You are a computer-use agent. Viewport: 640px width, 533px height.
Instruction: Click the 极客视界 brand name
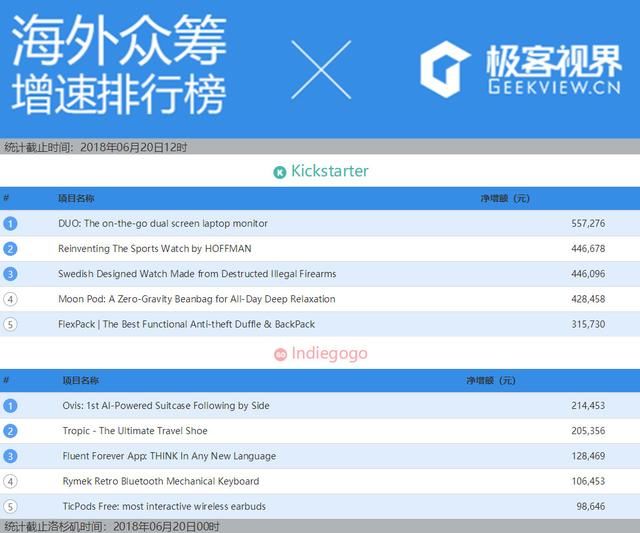point(554,60)
